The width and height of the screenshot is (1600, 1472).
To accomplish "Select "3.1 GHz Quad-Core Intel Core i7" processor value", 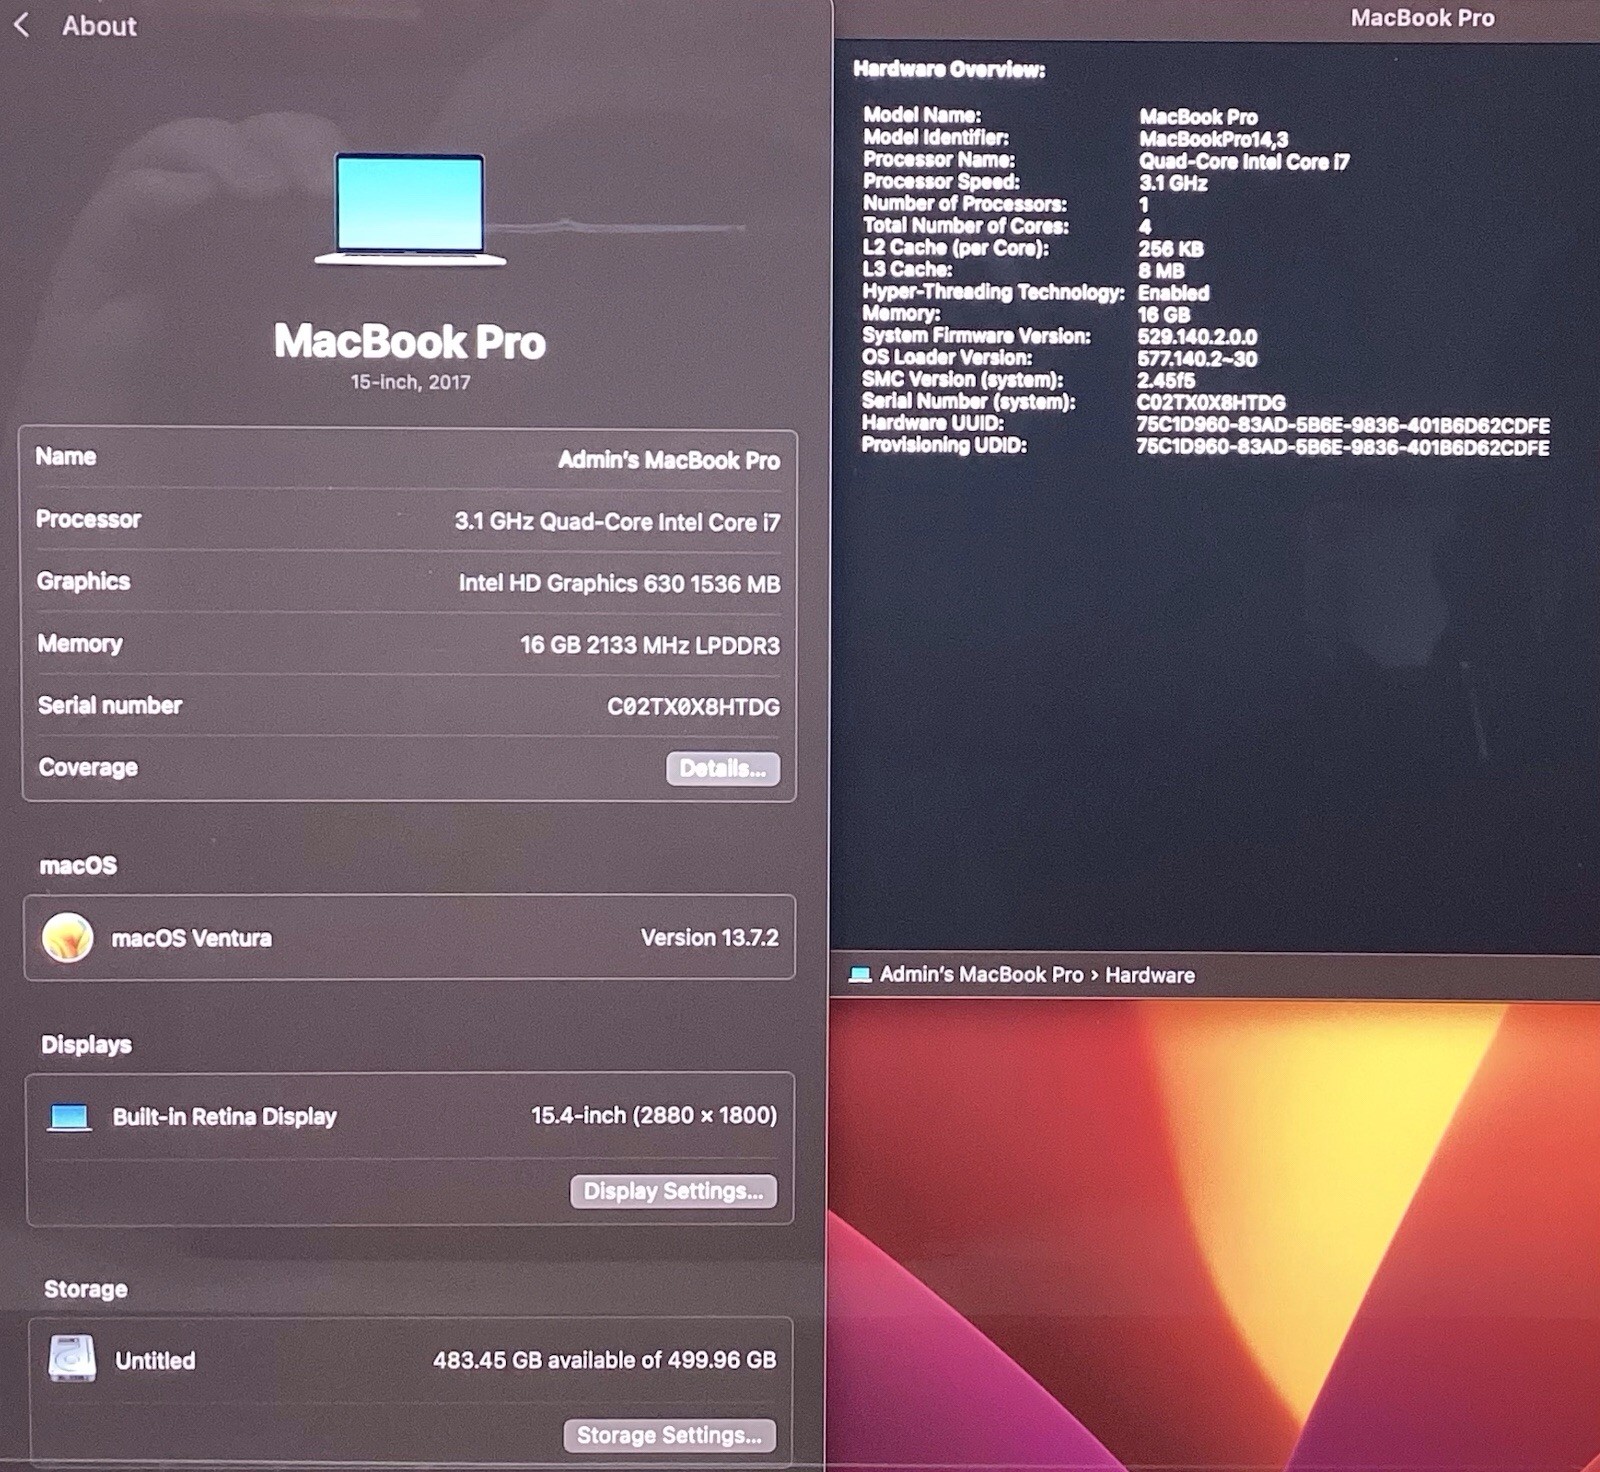I will pos(617,522).
